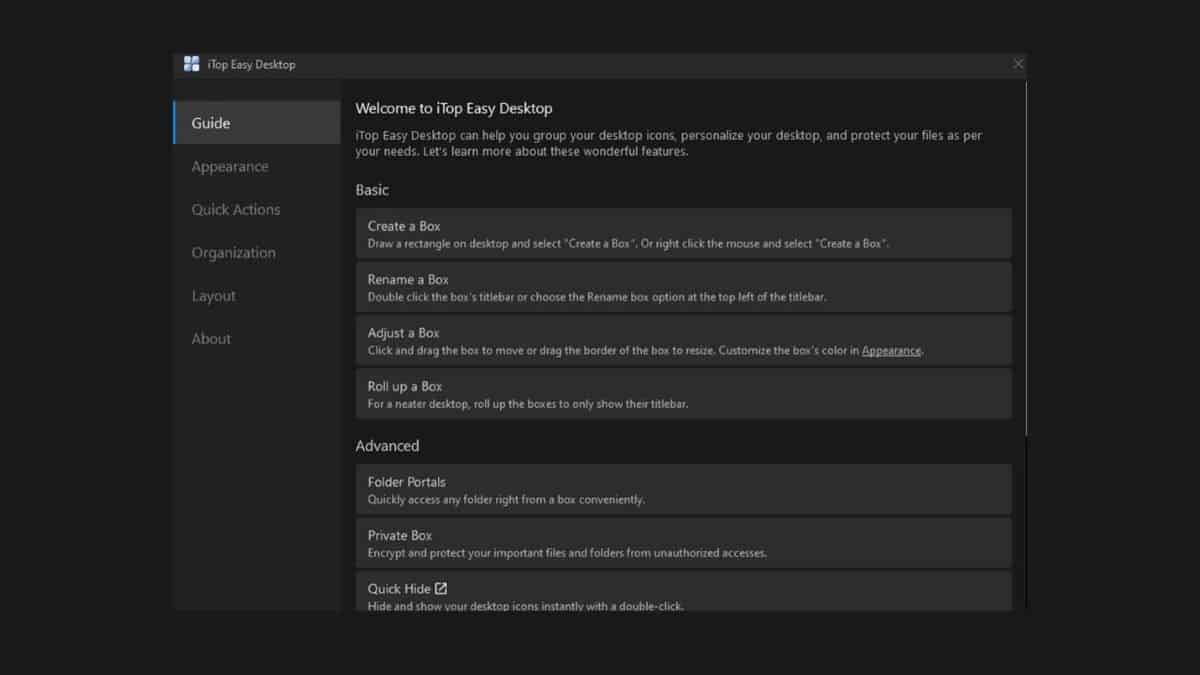The image size is (1200, 675).
Task: Click the intro paragraph about grouping desktop icons
Action: point(669,143)
